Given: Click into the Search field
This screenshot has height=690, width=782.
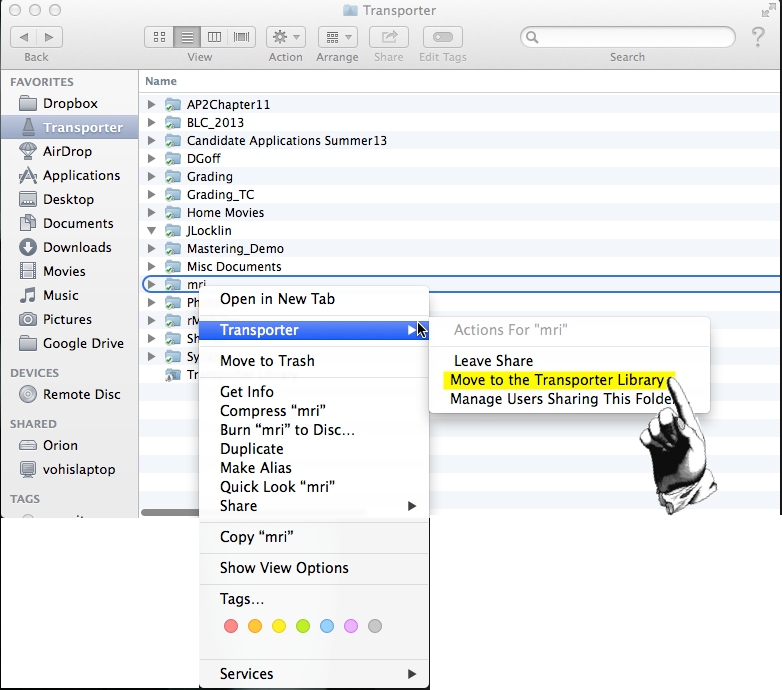Looking at the screenshot, I should (627, 37).
